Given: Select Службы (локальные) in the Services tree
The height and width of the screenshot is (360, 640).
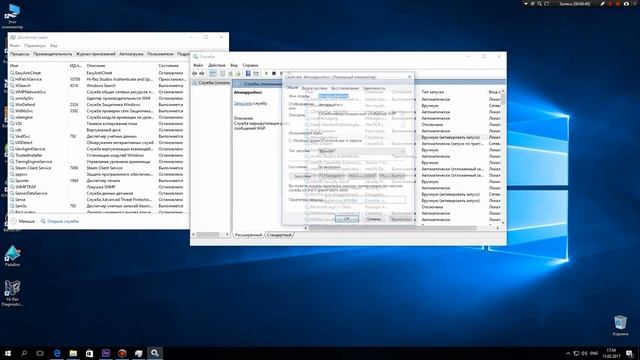Looking at the screenshot, I should tap(211, 83).
